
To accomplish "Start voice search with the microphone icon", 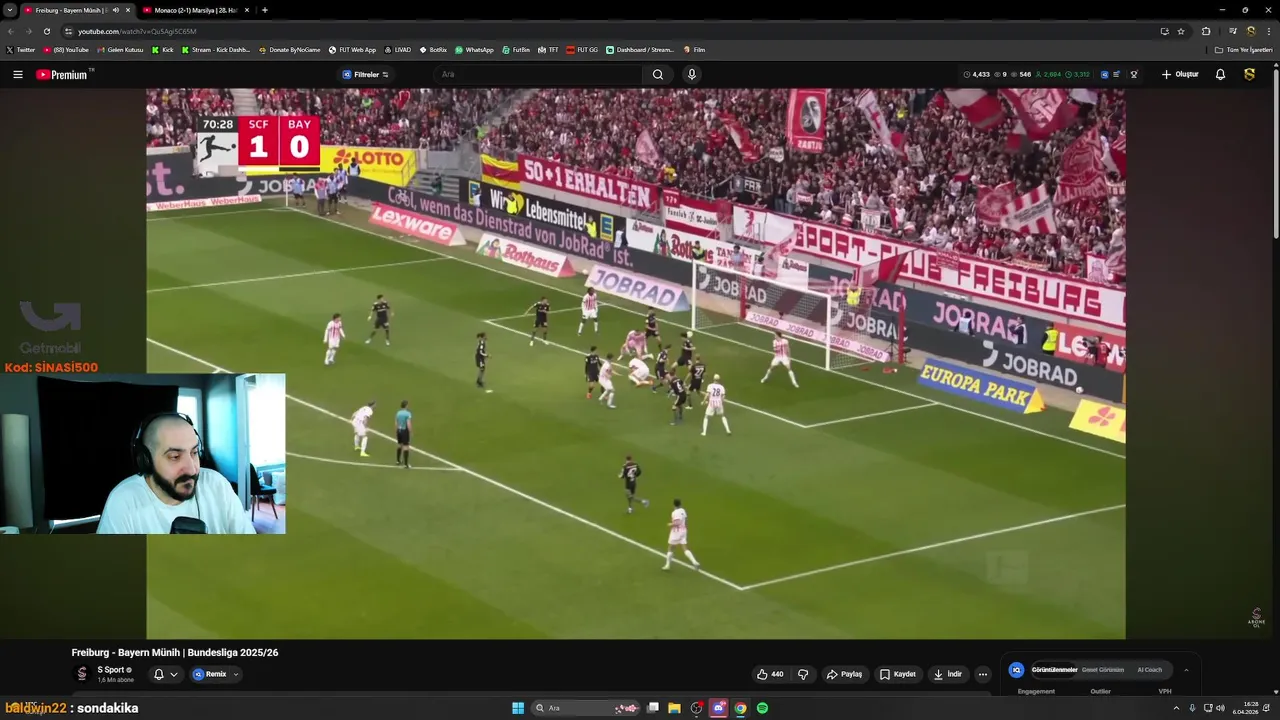I will click(691, 74).
